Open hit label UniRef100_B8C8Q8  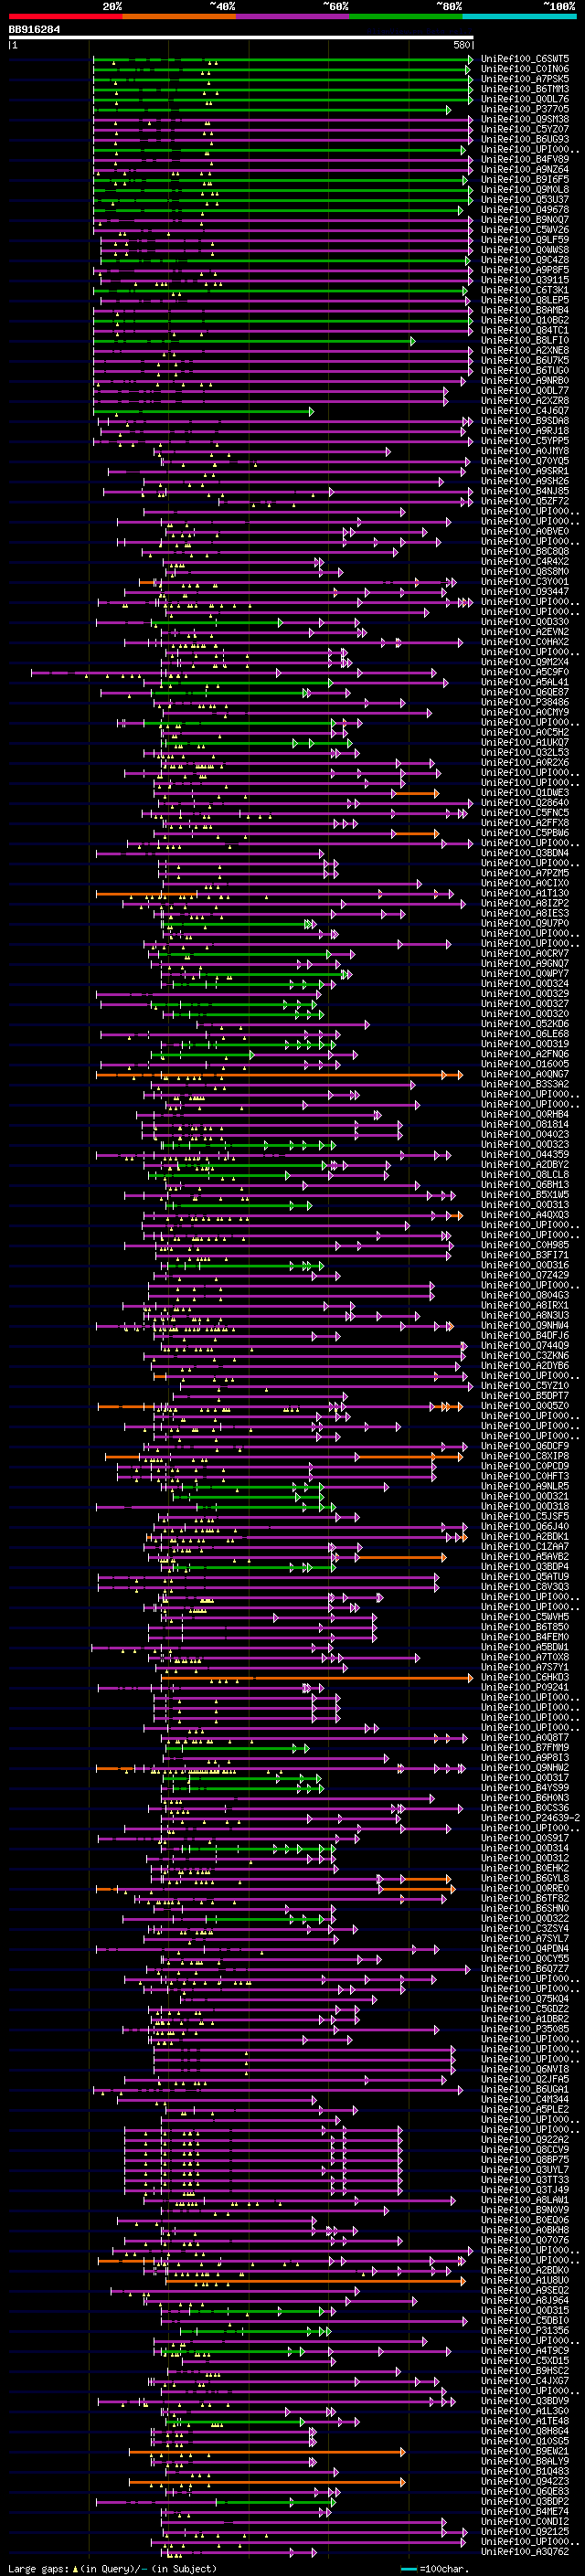pyautogui.click(x=525, y=552)
